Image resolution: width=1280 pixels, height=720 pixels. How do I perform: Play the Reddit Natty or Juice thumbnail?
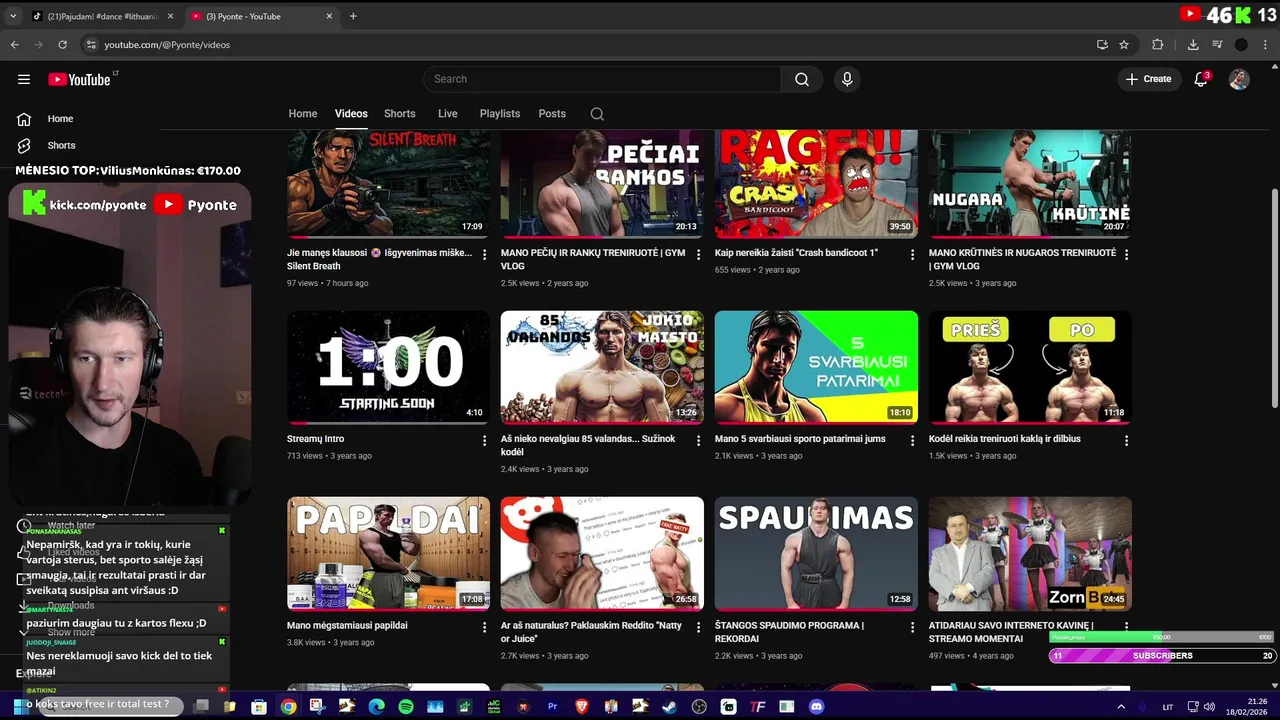[602, 553]
